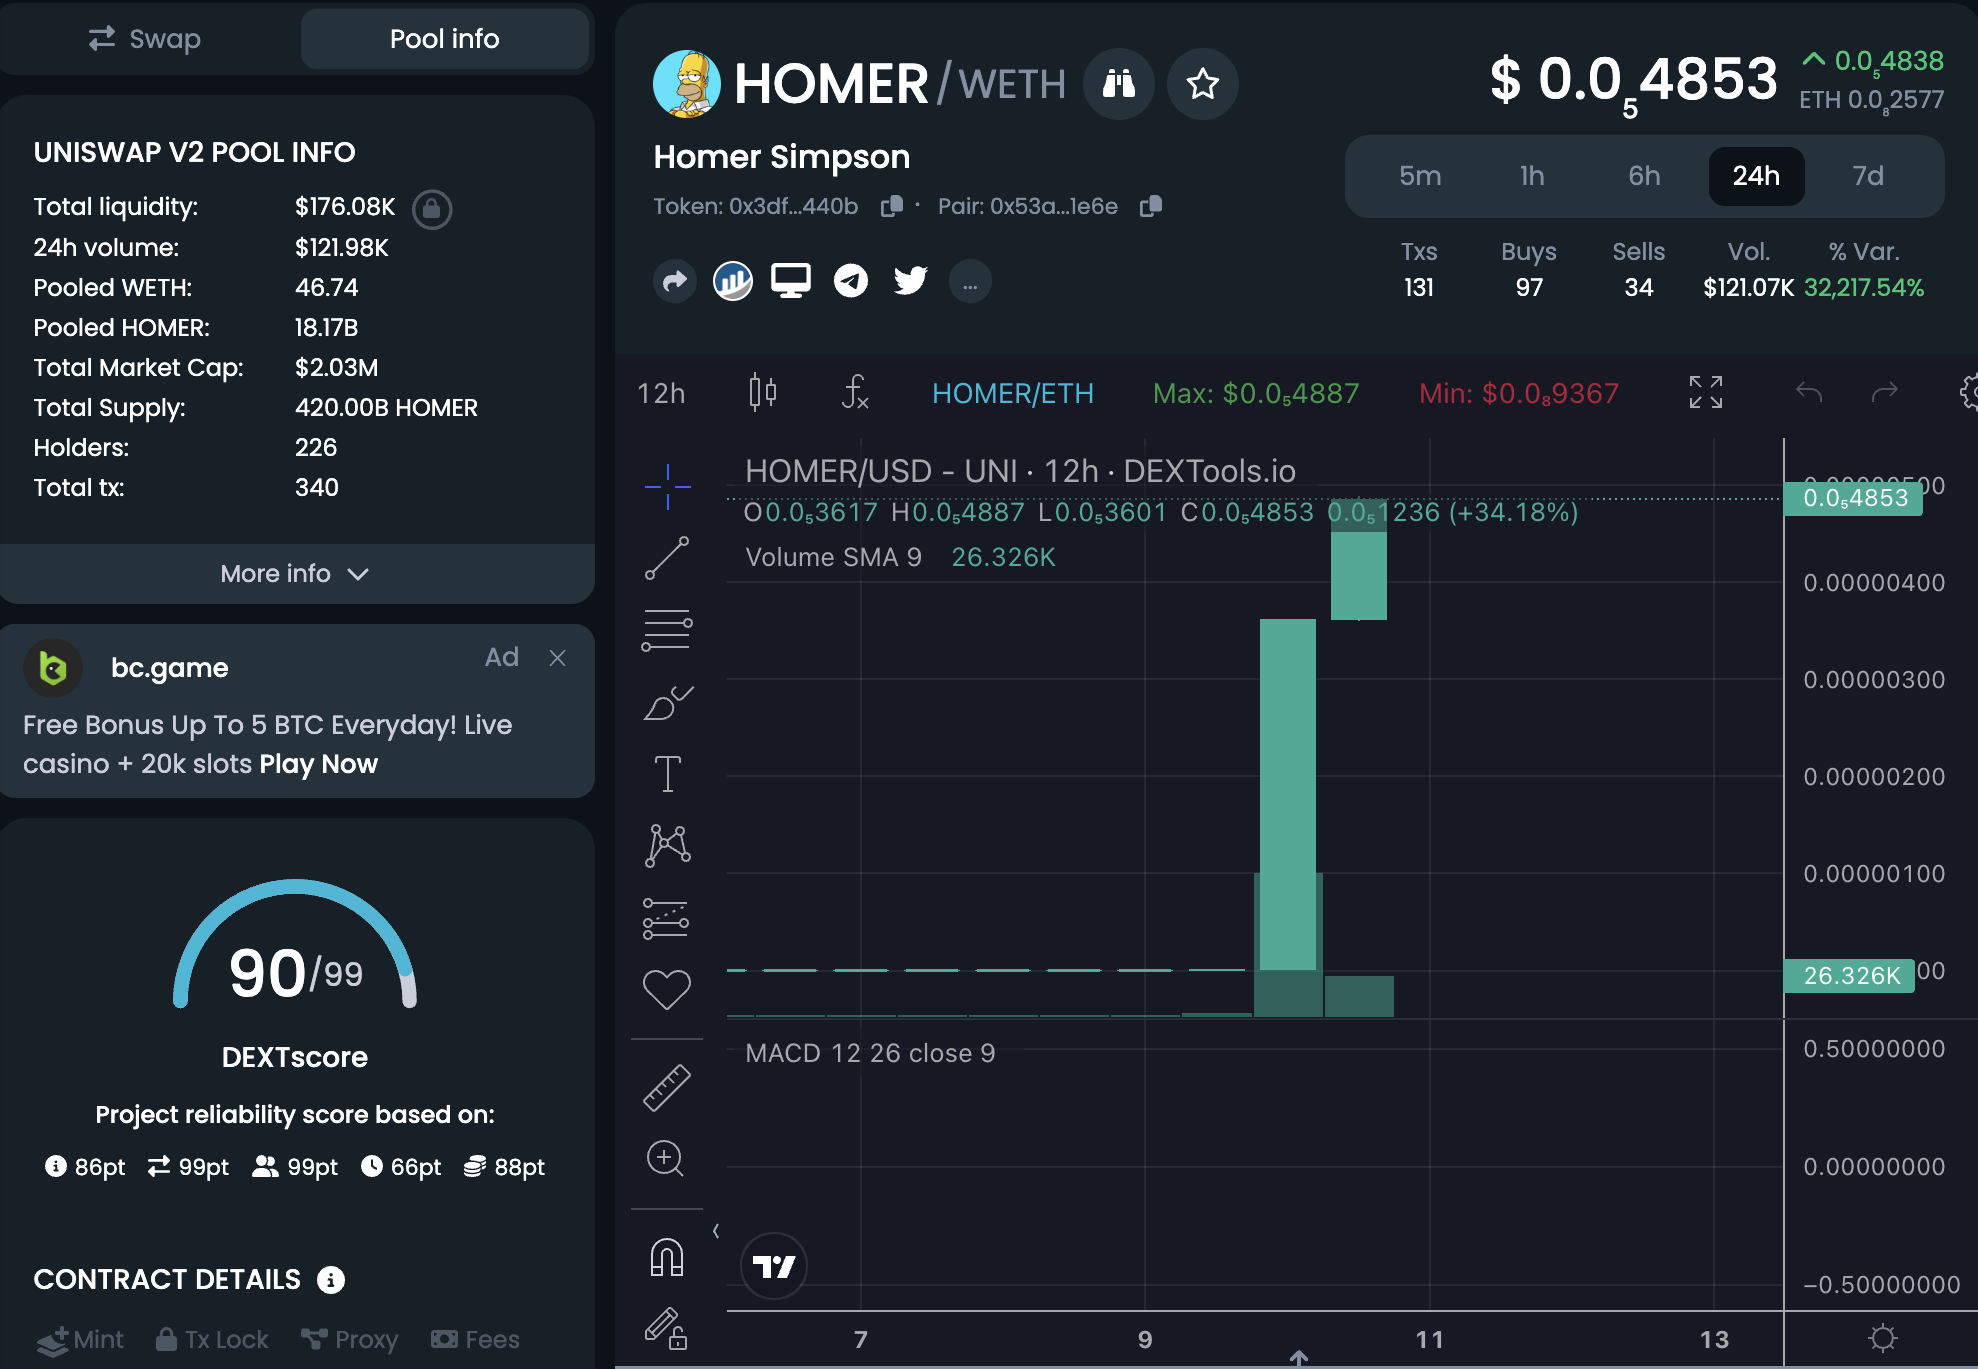Toggle favorite star for HOMER pair
The height and width of the screenshot is (1369, 1978).
(x=1203, y=84)
